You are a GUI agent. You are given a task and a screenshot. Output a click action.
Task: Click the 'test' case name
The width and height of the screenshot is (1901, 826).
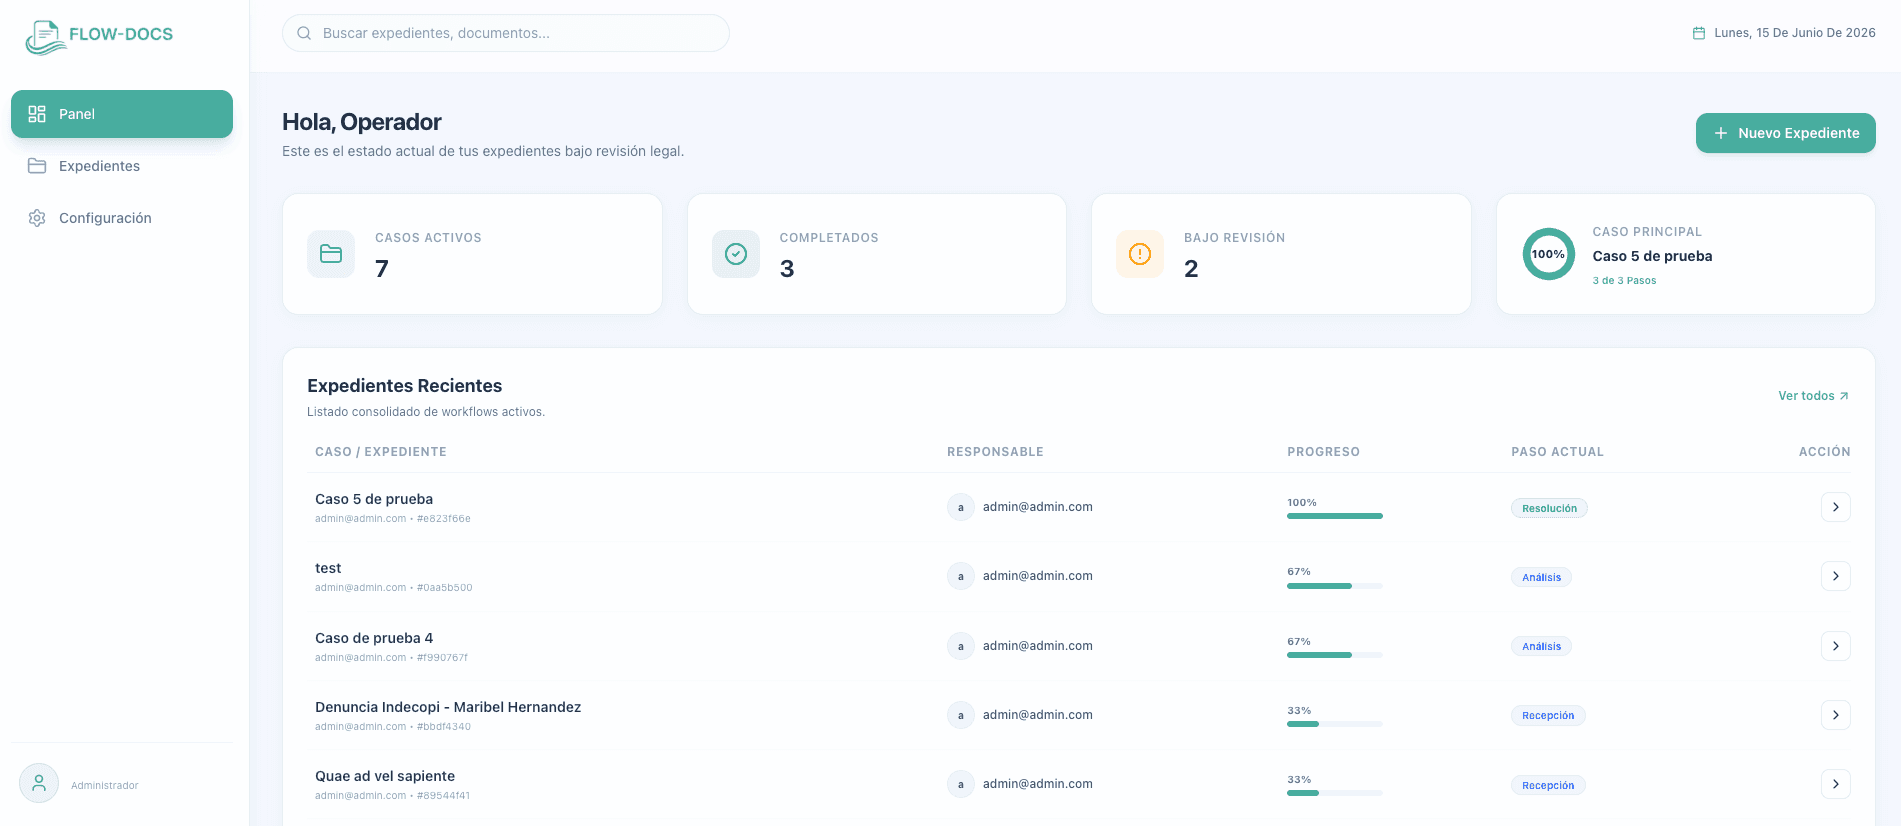328,568
